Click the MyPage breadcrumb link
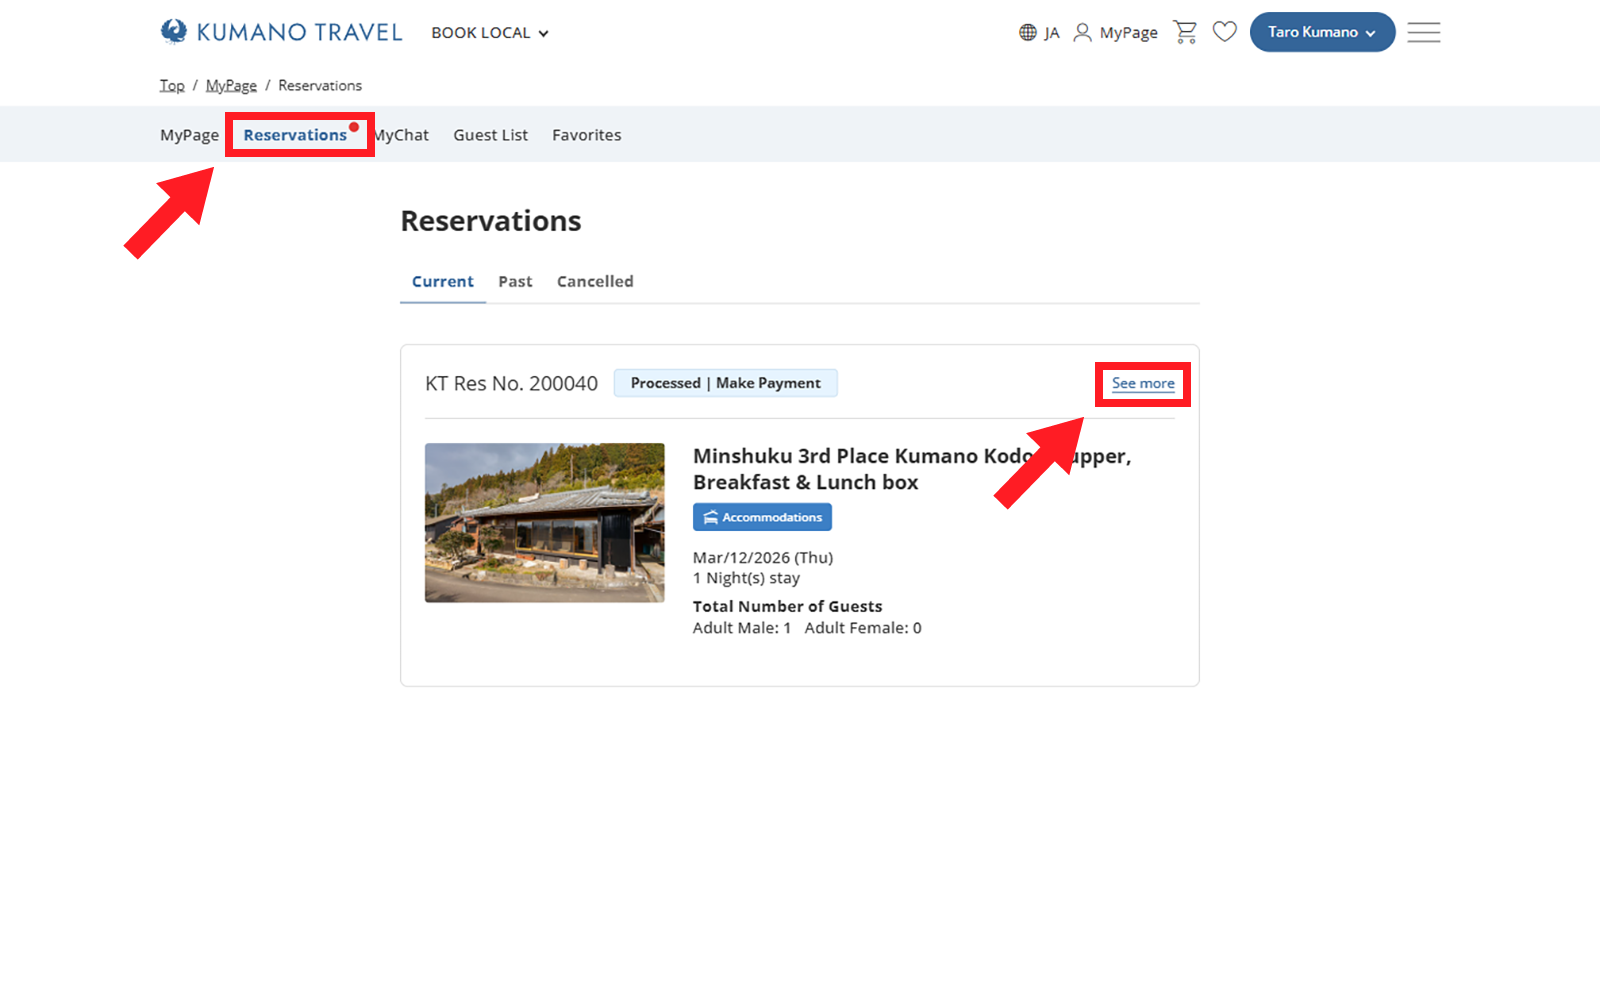The image size is (1600, 1000). [x=231, y=86]
